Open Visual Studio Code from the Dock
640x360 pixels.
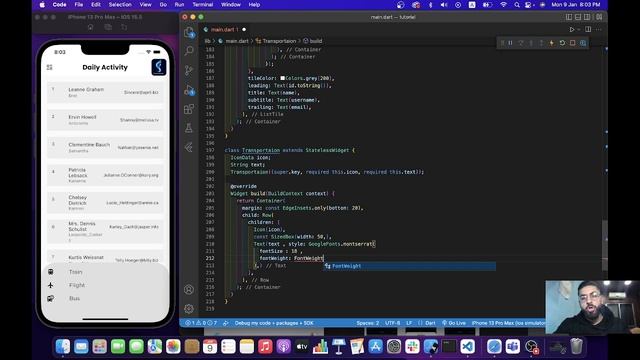pos(467,347)
